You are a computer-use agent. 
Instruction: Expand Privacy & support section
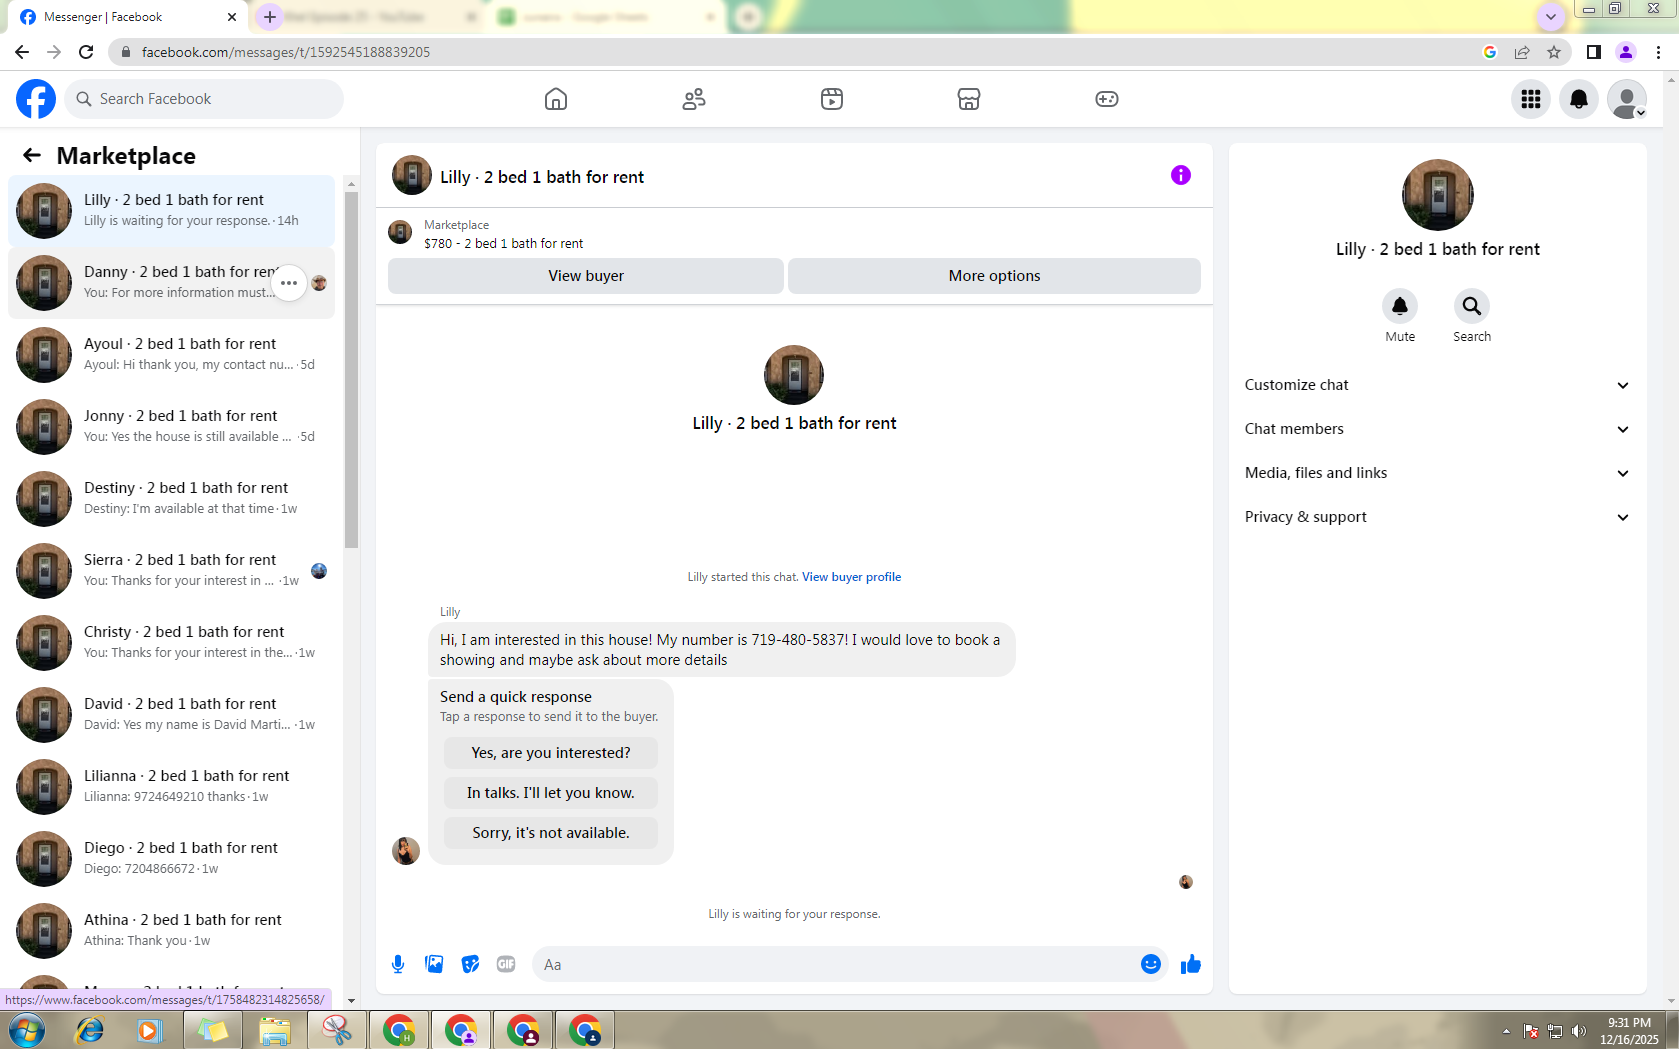point(1437,517)
